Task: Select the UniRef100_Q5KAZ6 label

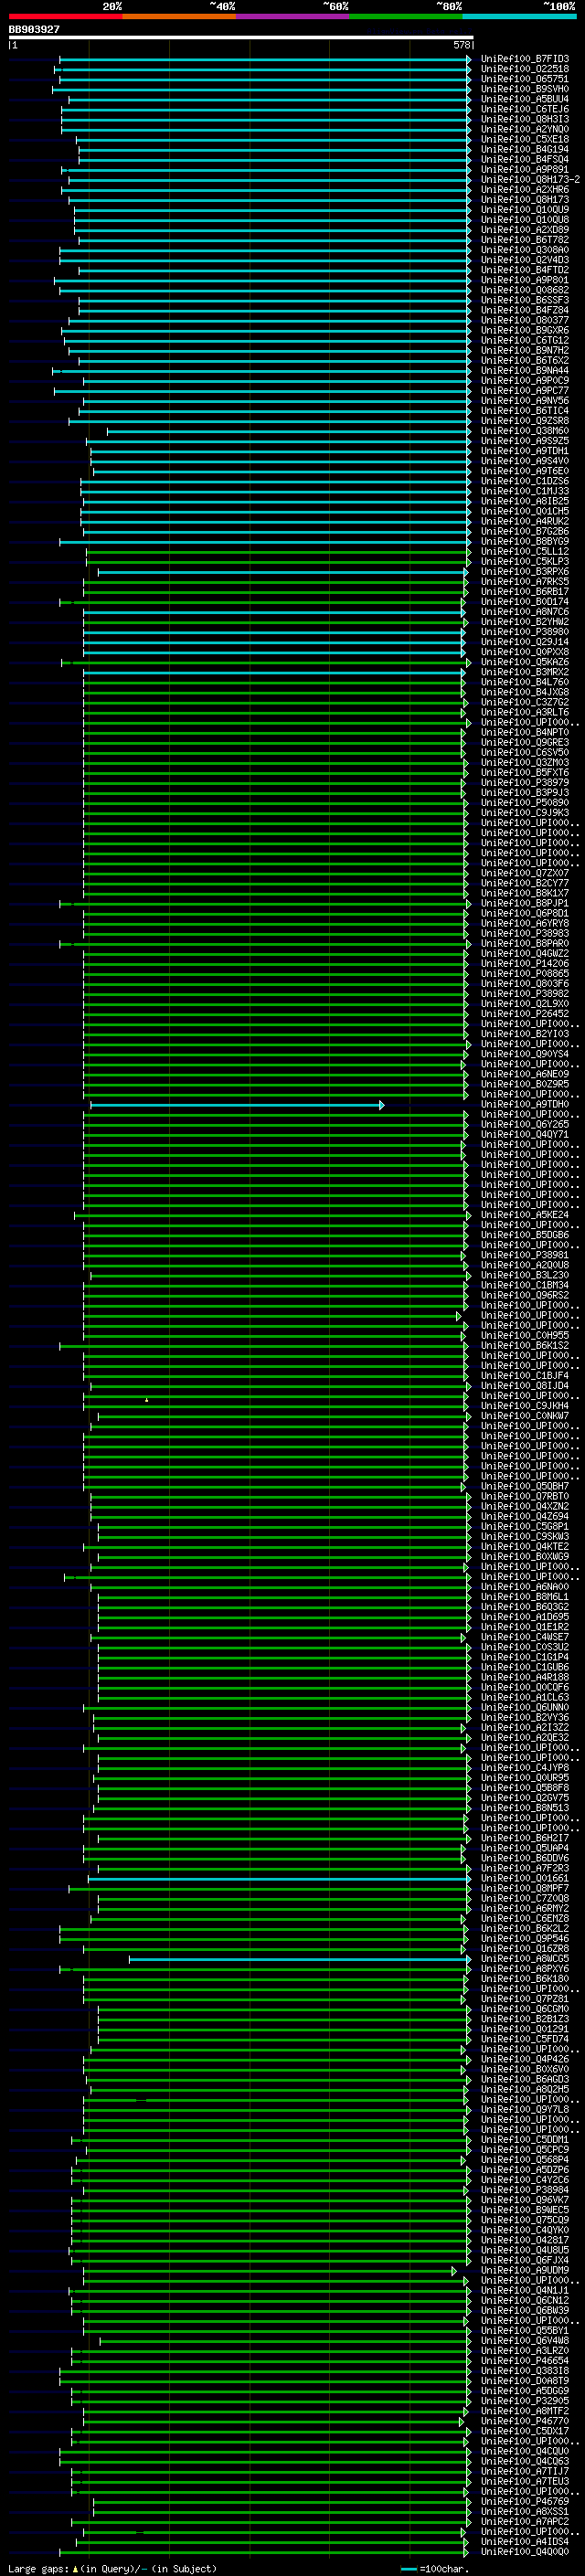Action: coord(525,662)
